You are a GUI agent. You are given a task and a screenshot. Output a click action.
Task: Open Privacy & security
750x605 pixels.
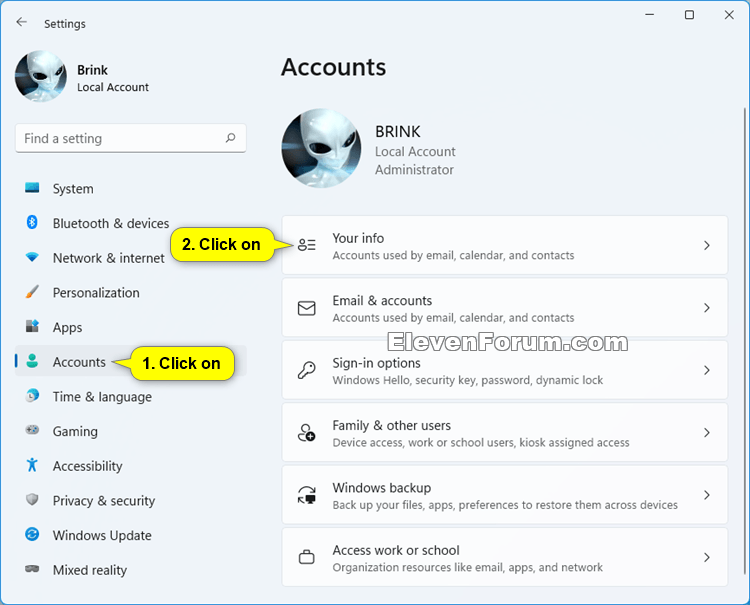click(131, 500)
